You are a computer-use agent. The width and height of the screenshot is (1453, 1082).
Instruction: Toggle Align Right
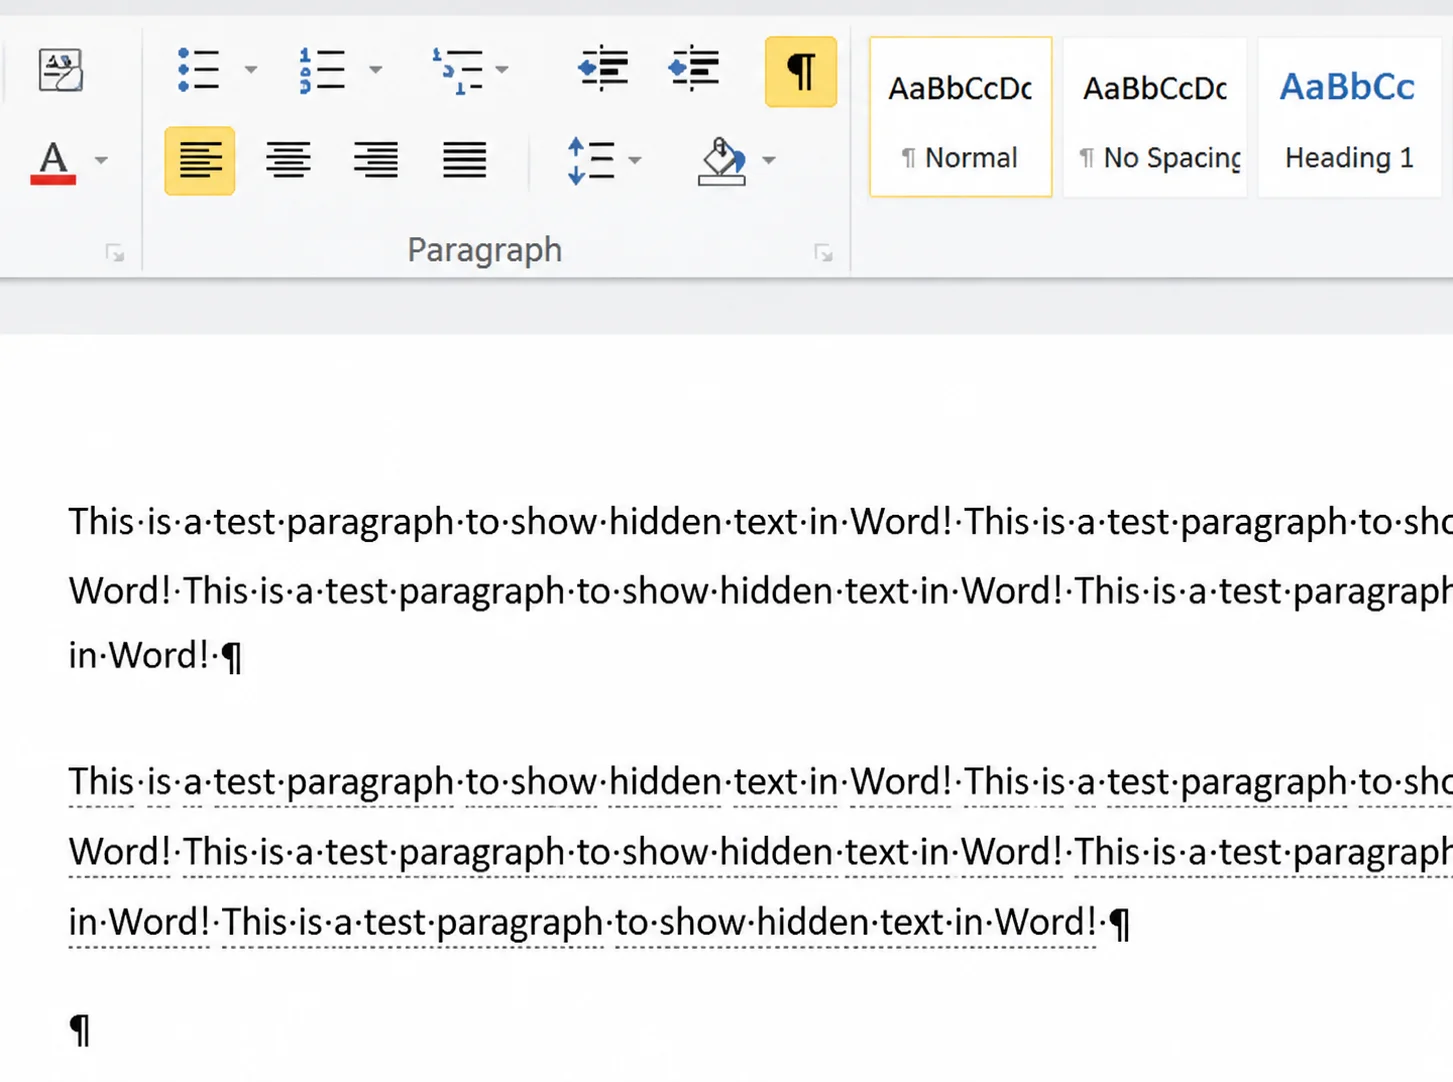click(x=376, y=160)
